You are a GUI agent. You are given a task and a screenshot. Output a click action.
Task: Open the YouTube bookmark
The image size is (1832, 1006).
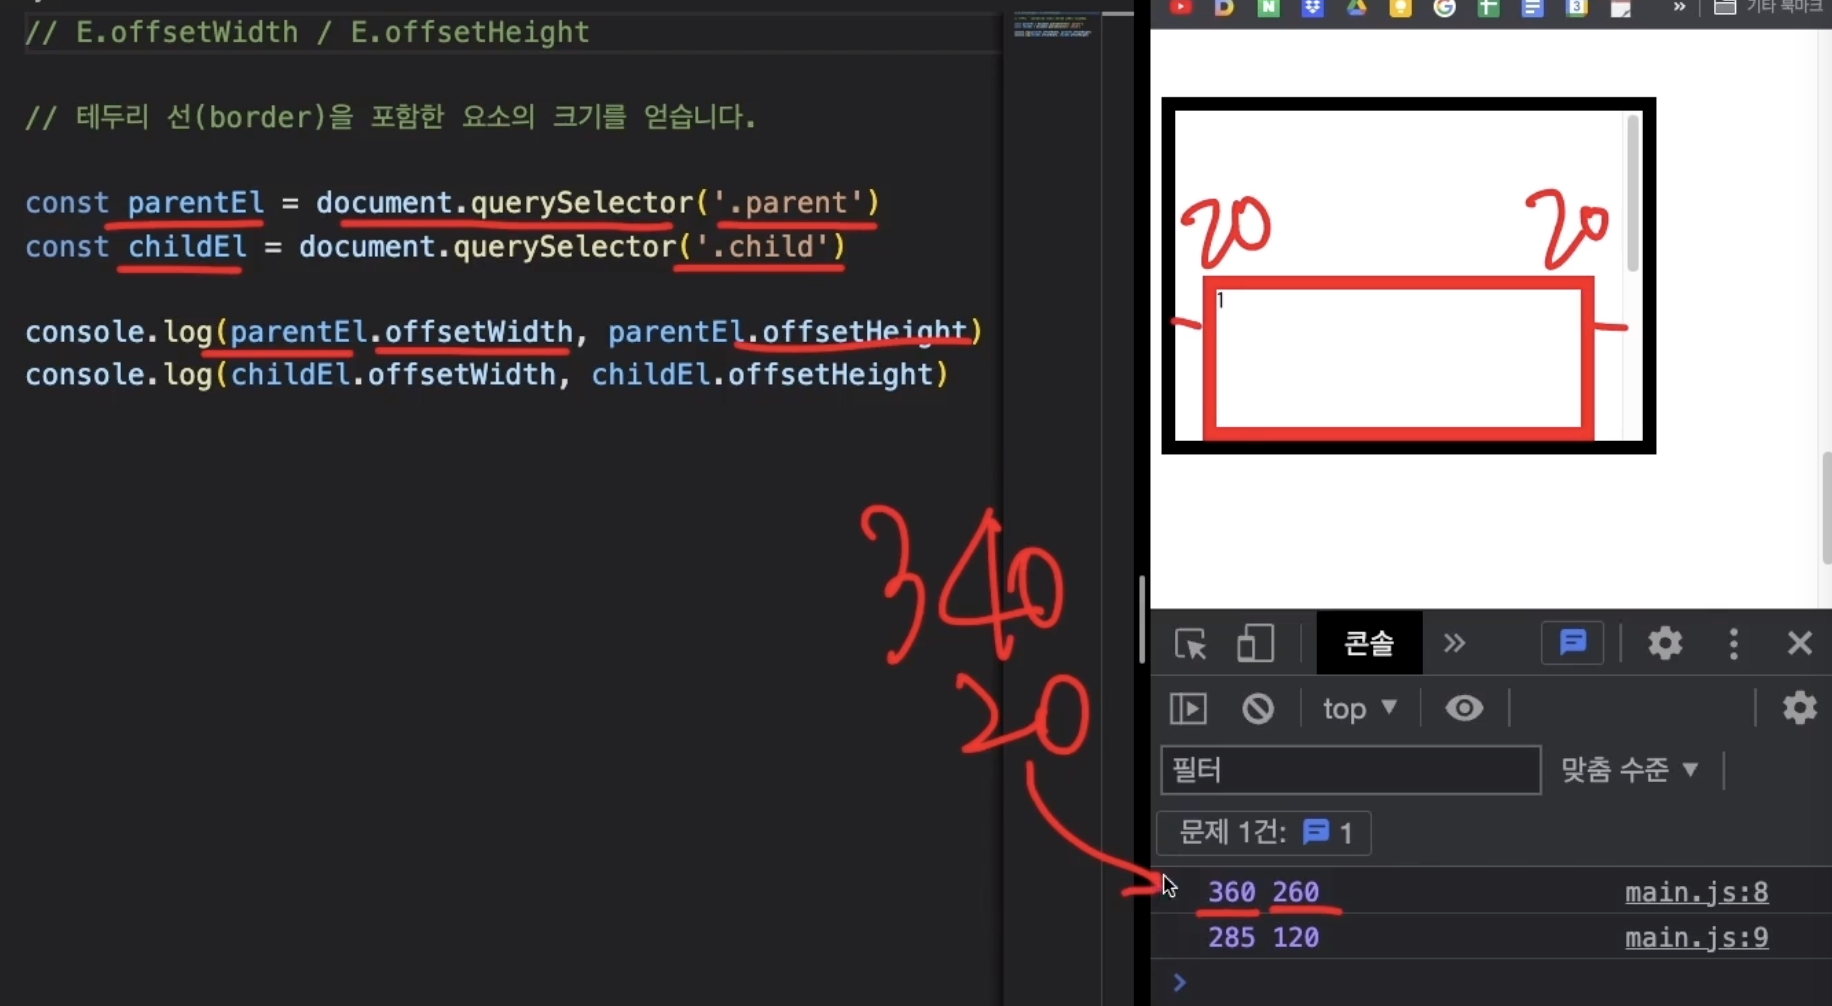click(x=1181, y=8)
